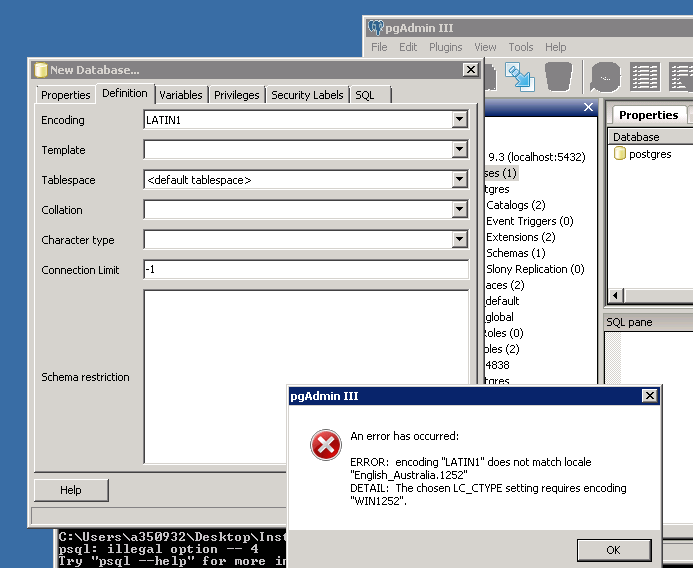This screenshot has width=693, height=568.
Task: Click the create object toolbar icon
Action: 519,77
